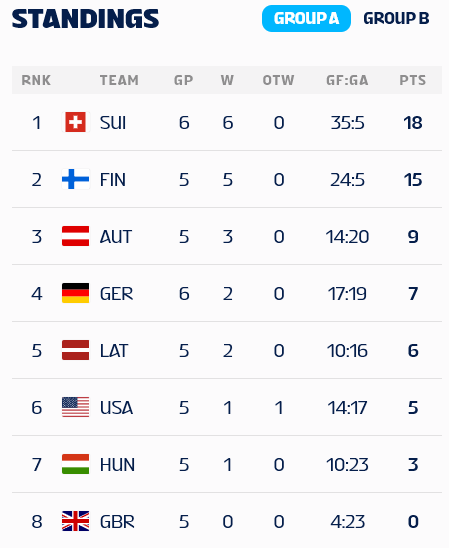
Task: Open the SUI team link
Action: tap(113, 123)
